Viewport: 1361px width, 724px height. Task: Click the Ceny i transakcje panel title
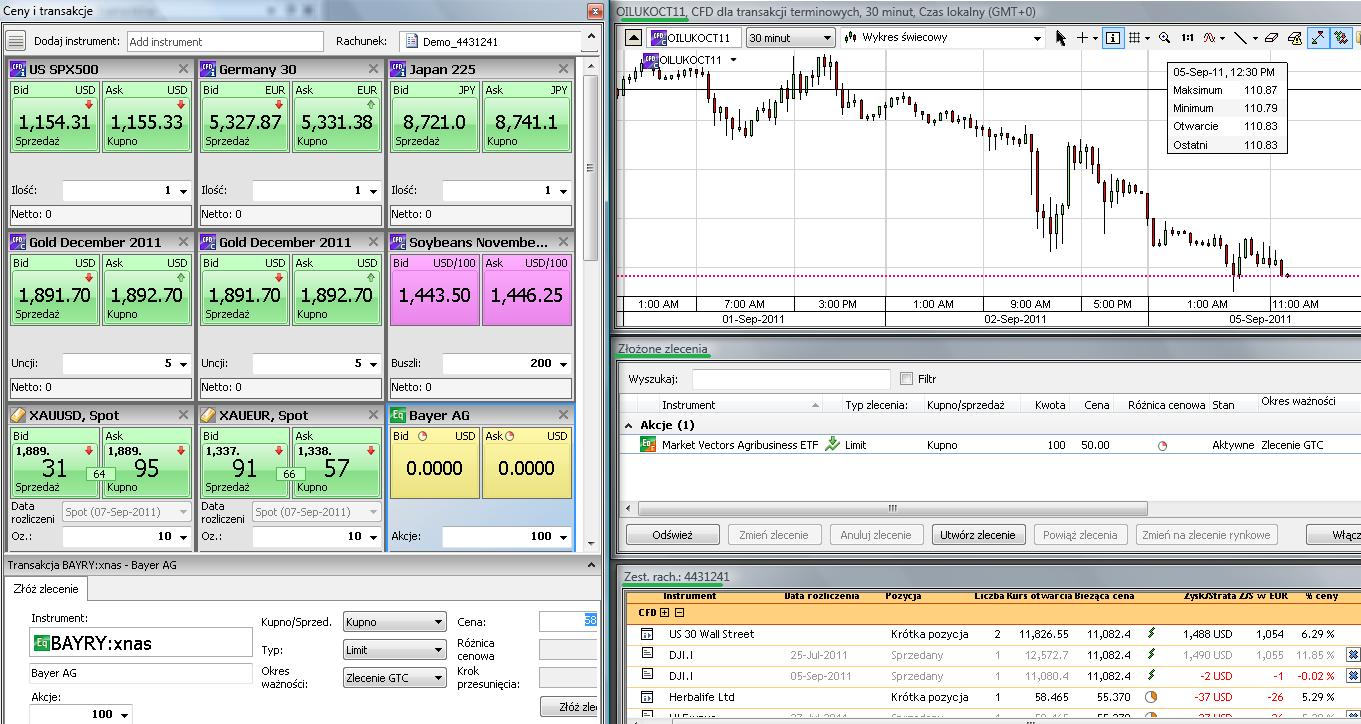pyautogui.click(x=50, y=11)
